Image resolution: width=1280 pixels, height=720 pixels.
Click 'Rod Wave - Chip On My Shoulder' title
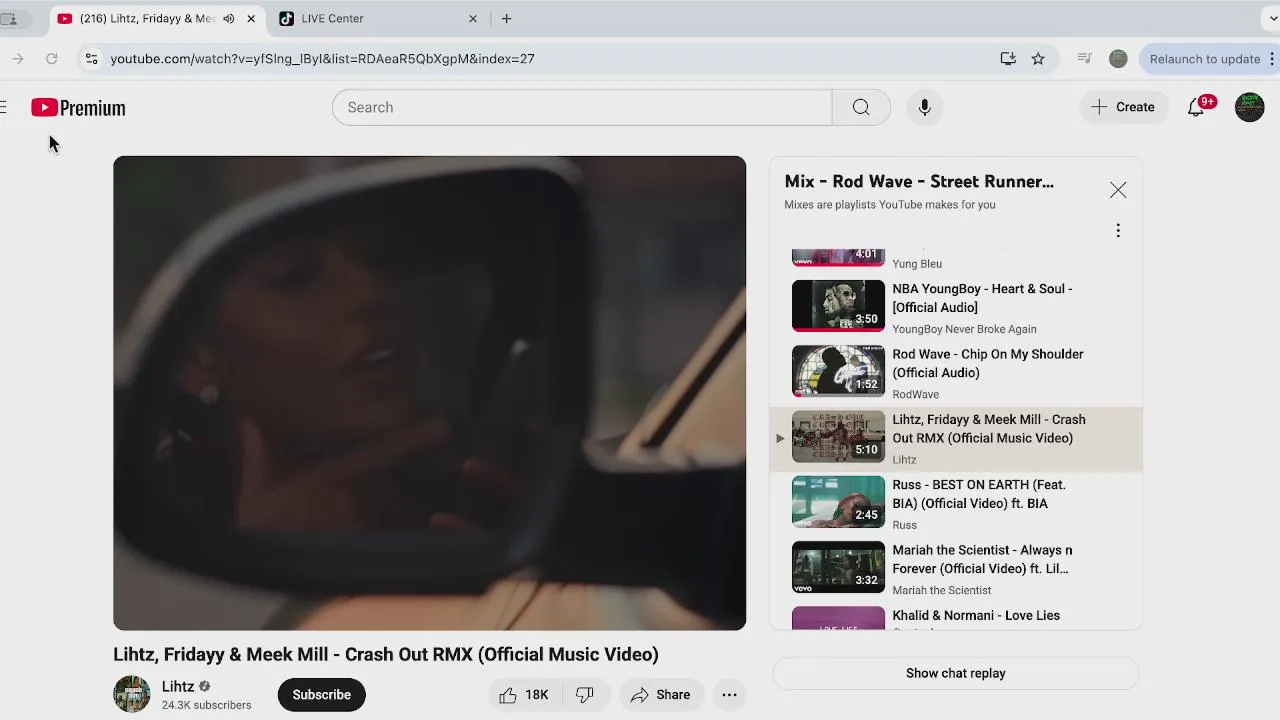(x=988, y=363)
